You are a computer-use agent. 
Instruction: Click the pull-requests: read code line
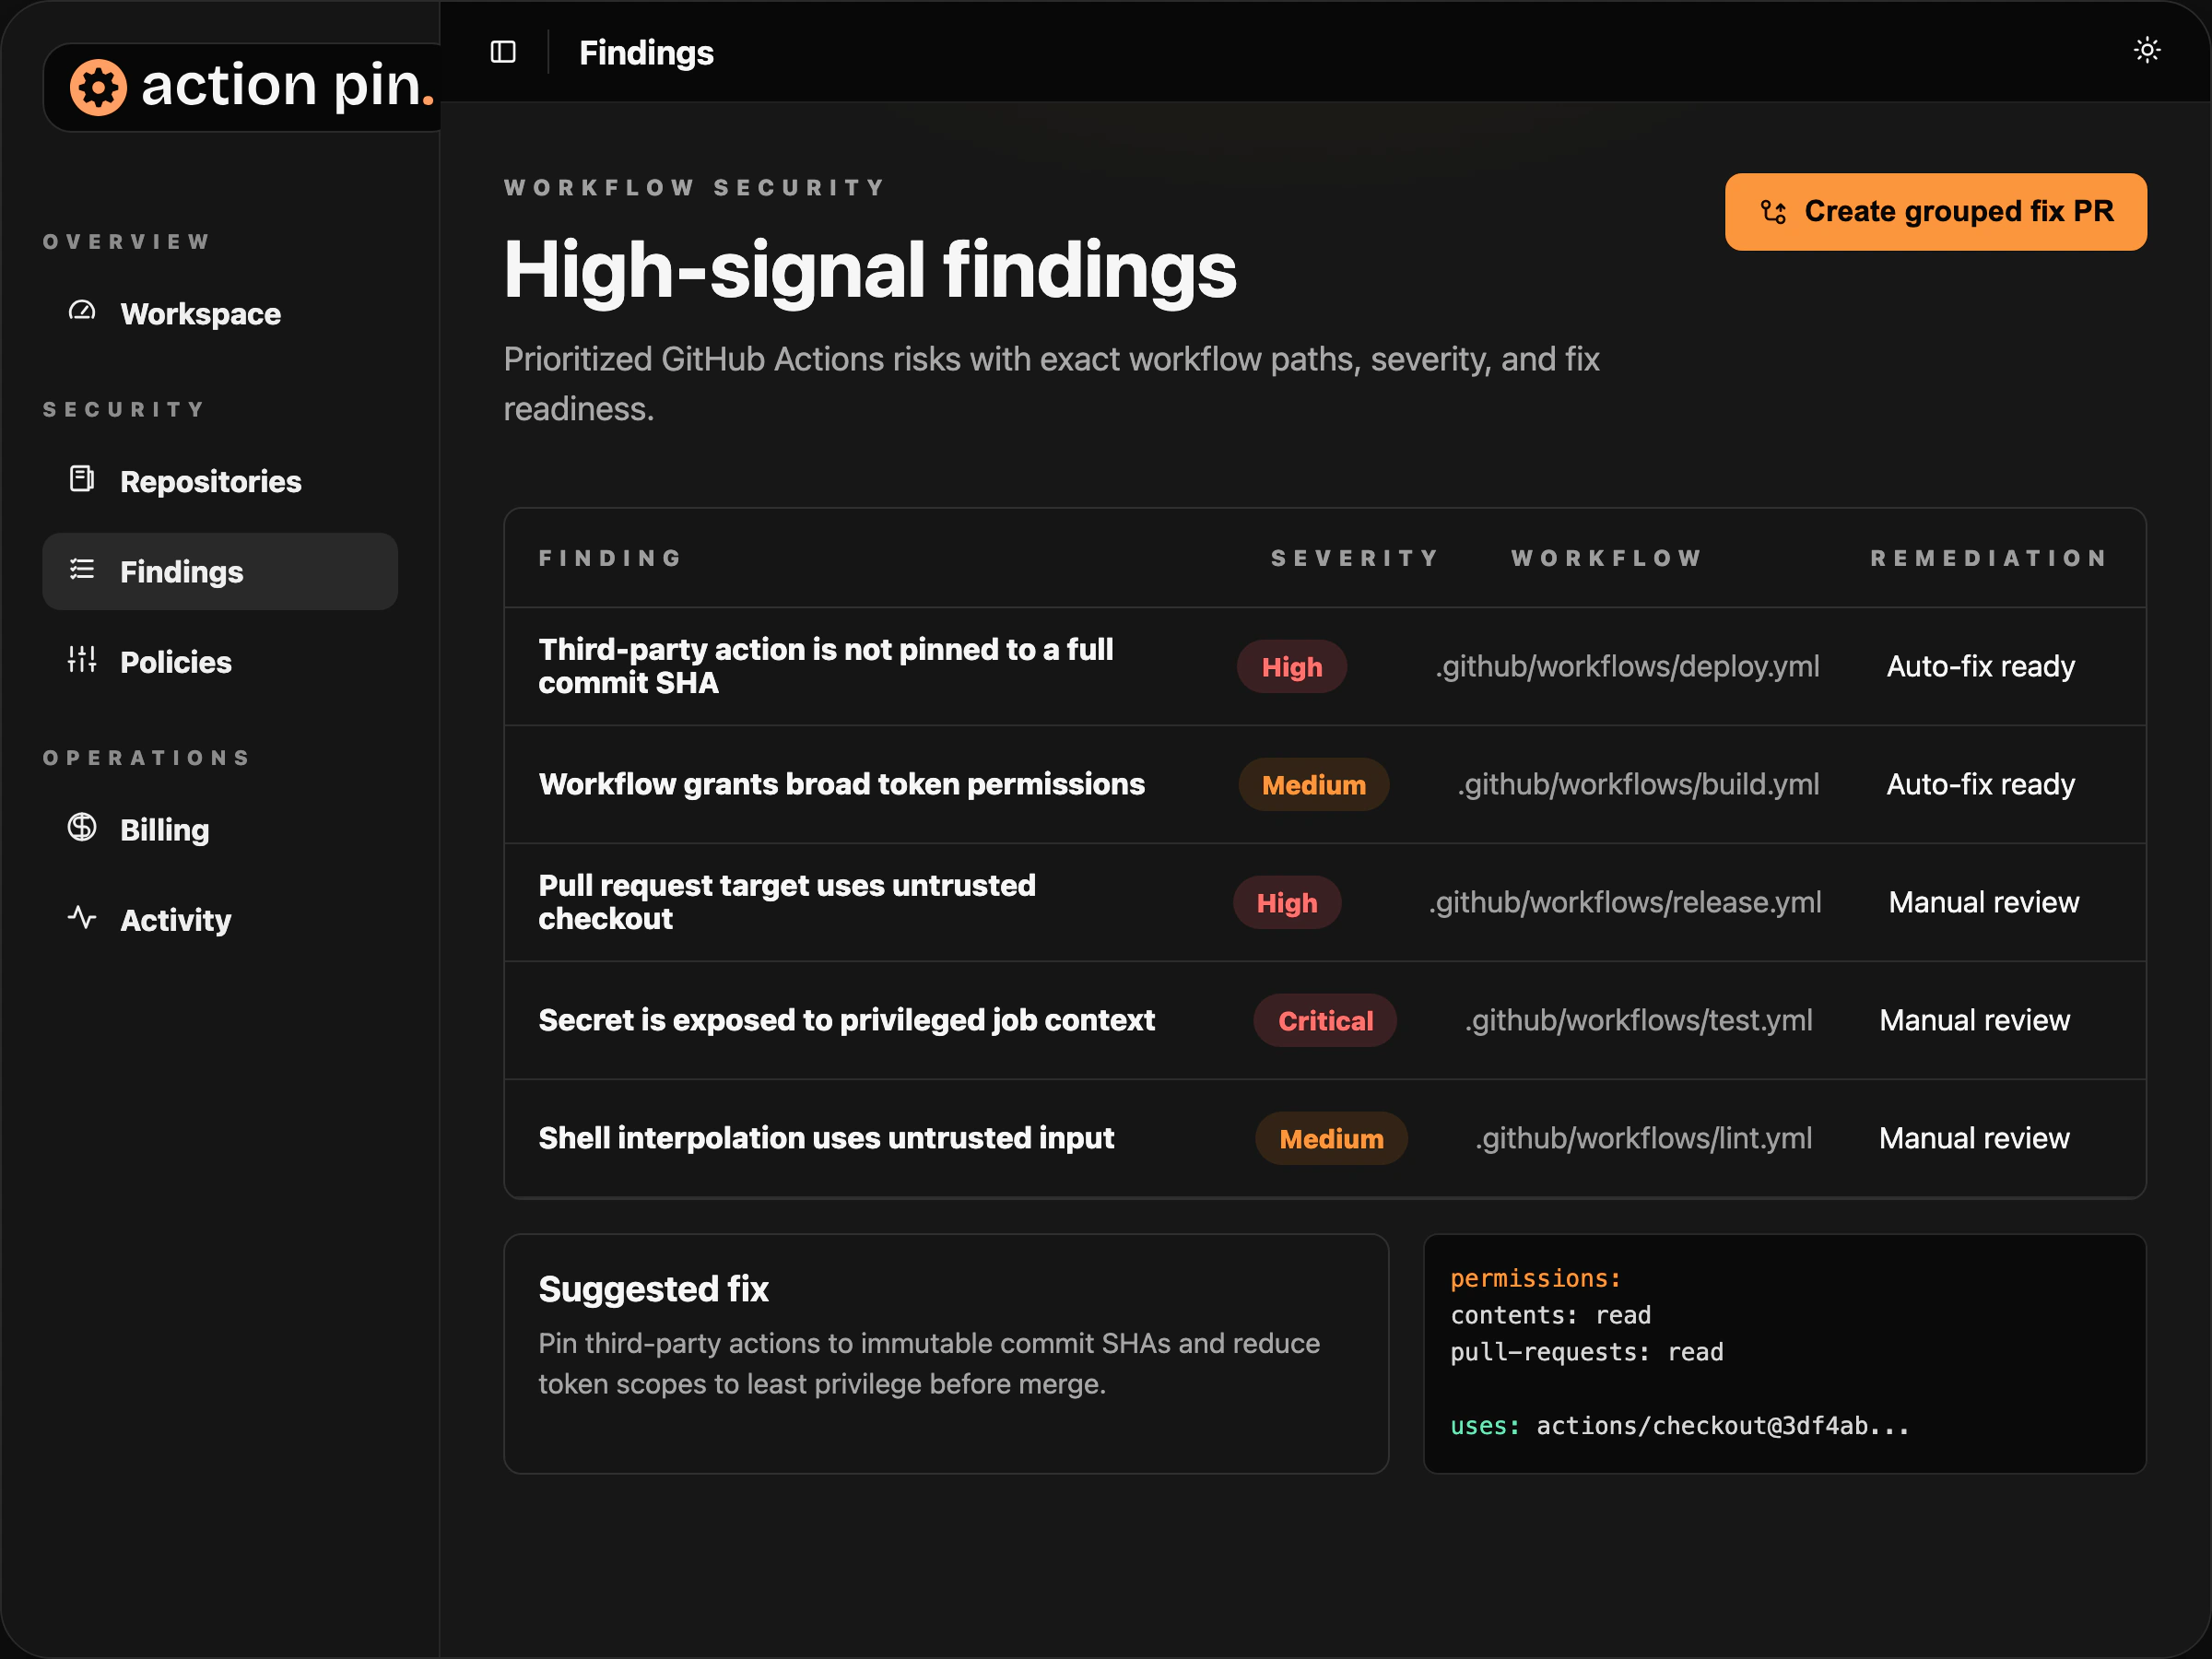tap(1586, 1352)
